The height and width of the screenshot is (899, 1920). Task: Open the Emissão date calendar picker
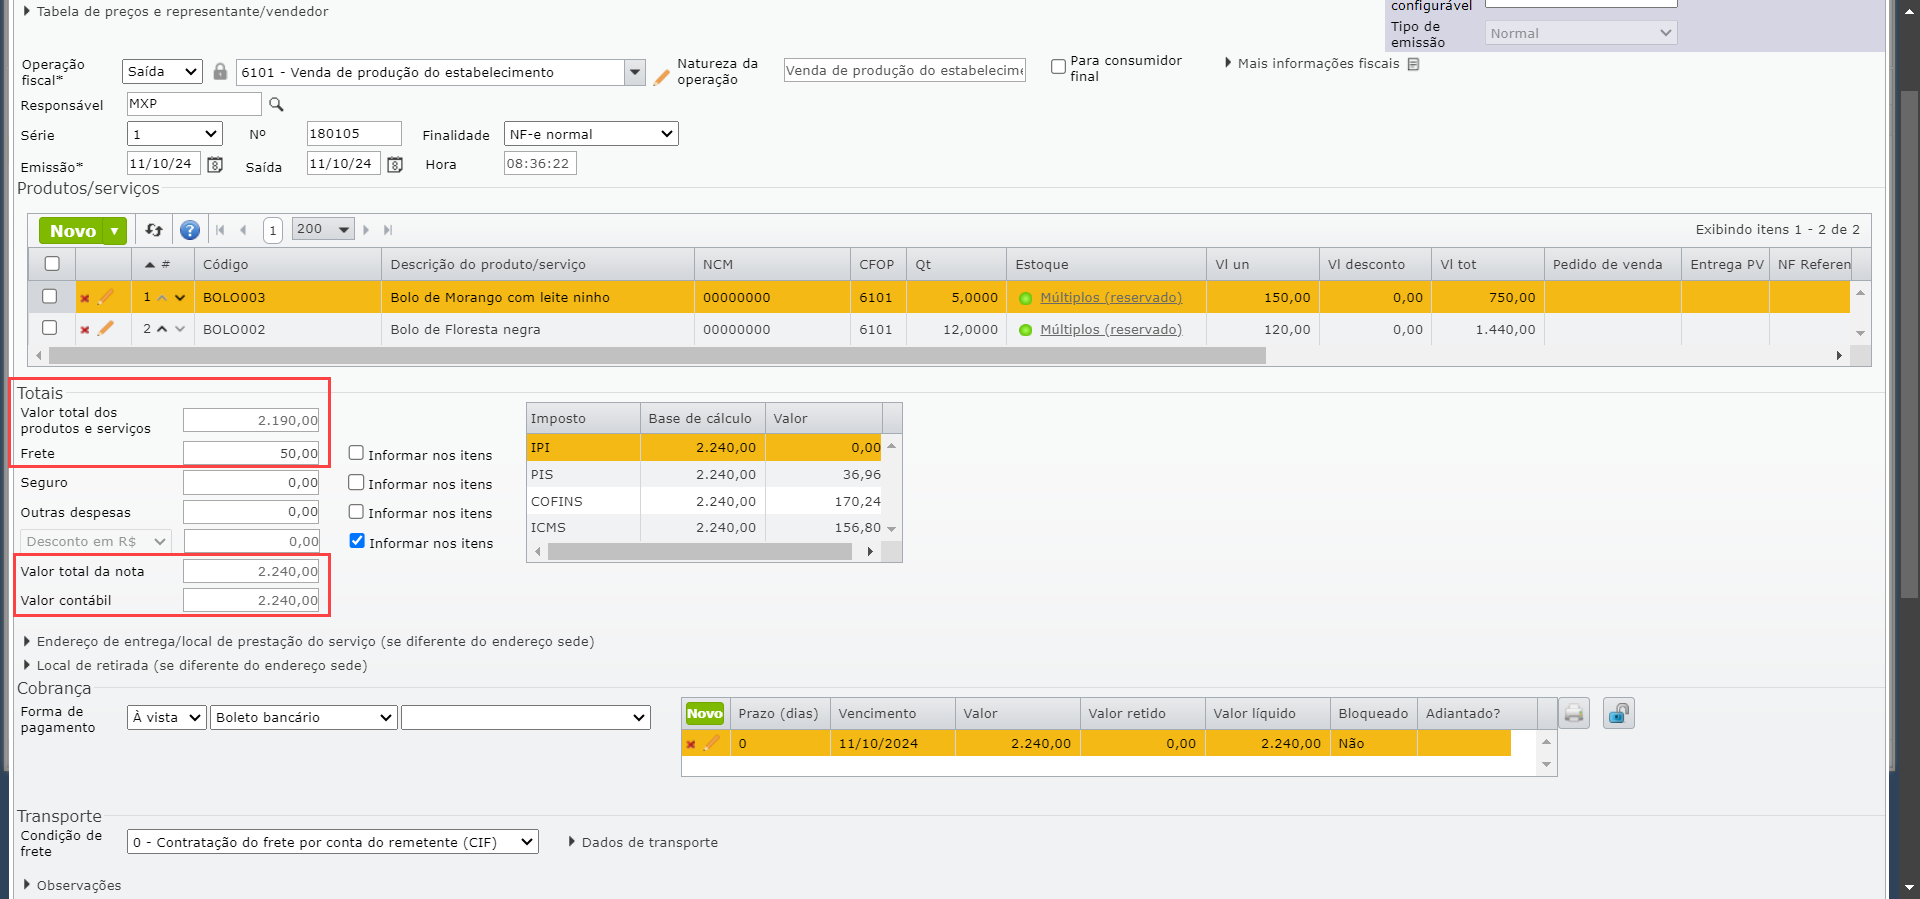(215, 165)
